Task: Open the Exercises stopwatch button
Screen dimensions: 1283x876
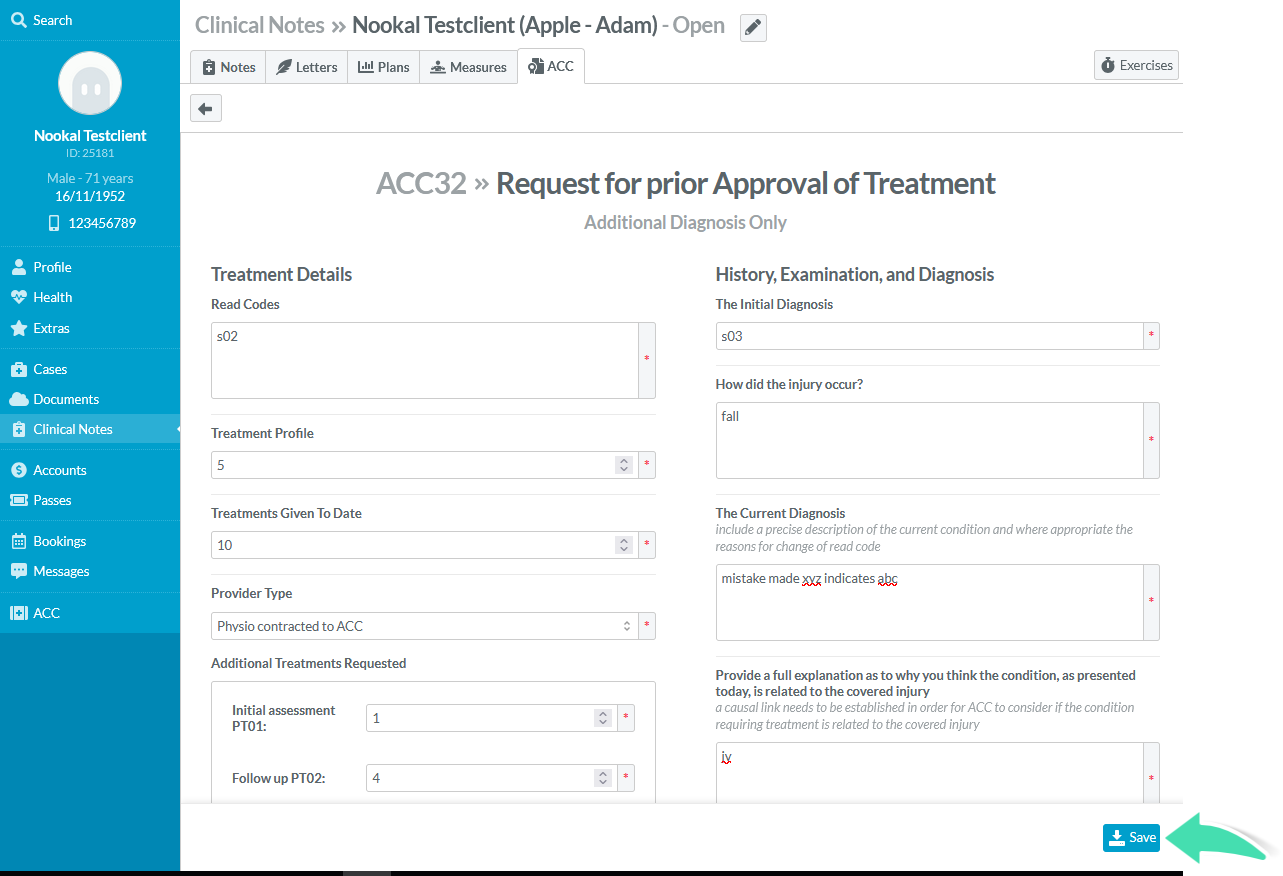Action: pyautogui.click(x=1136, y=65)
